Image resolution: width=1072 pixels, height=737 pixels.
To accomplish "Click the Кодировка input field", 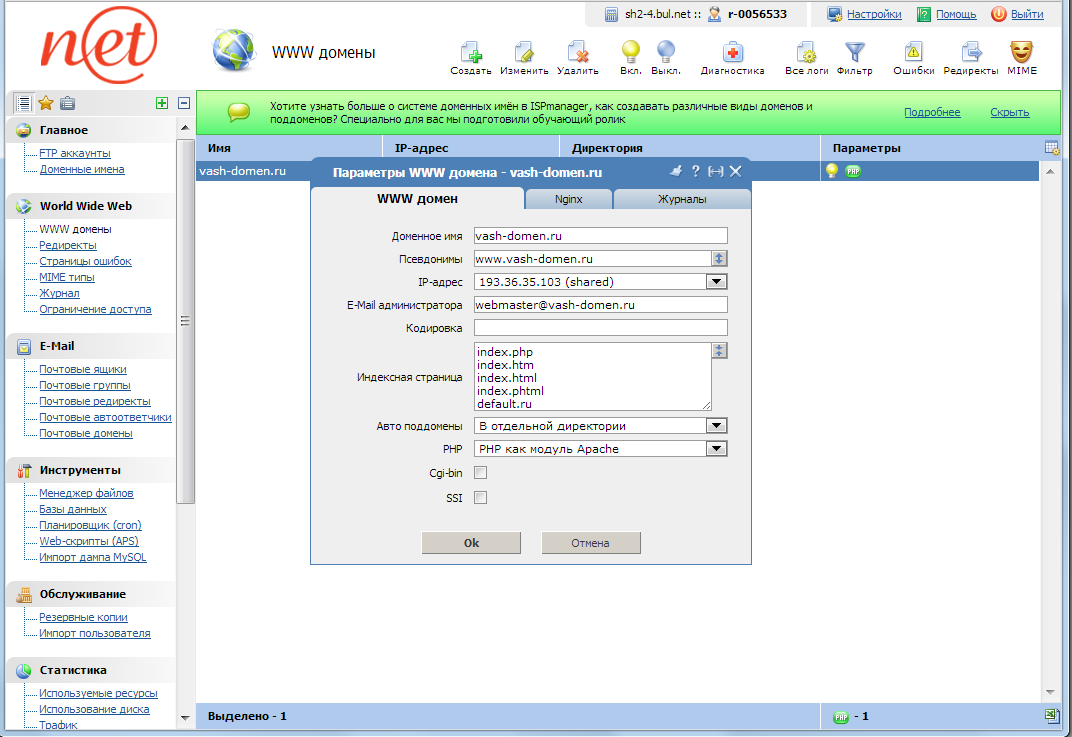I will tap(600, 328).
